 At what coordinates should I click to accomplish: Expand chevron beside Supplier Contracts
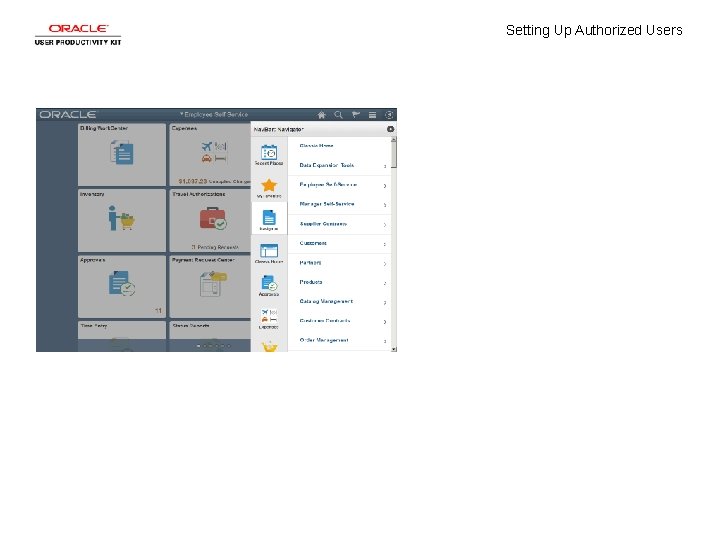(x=385, y=225)
